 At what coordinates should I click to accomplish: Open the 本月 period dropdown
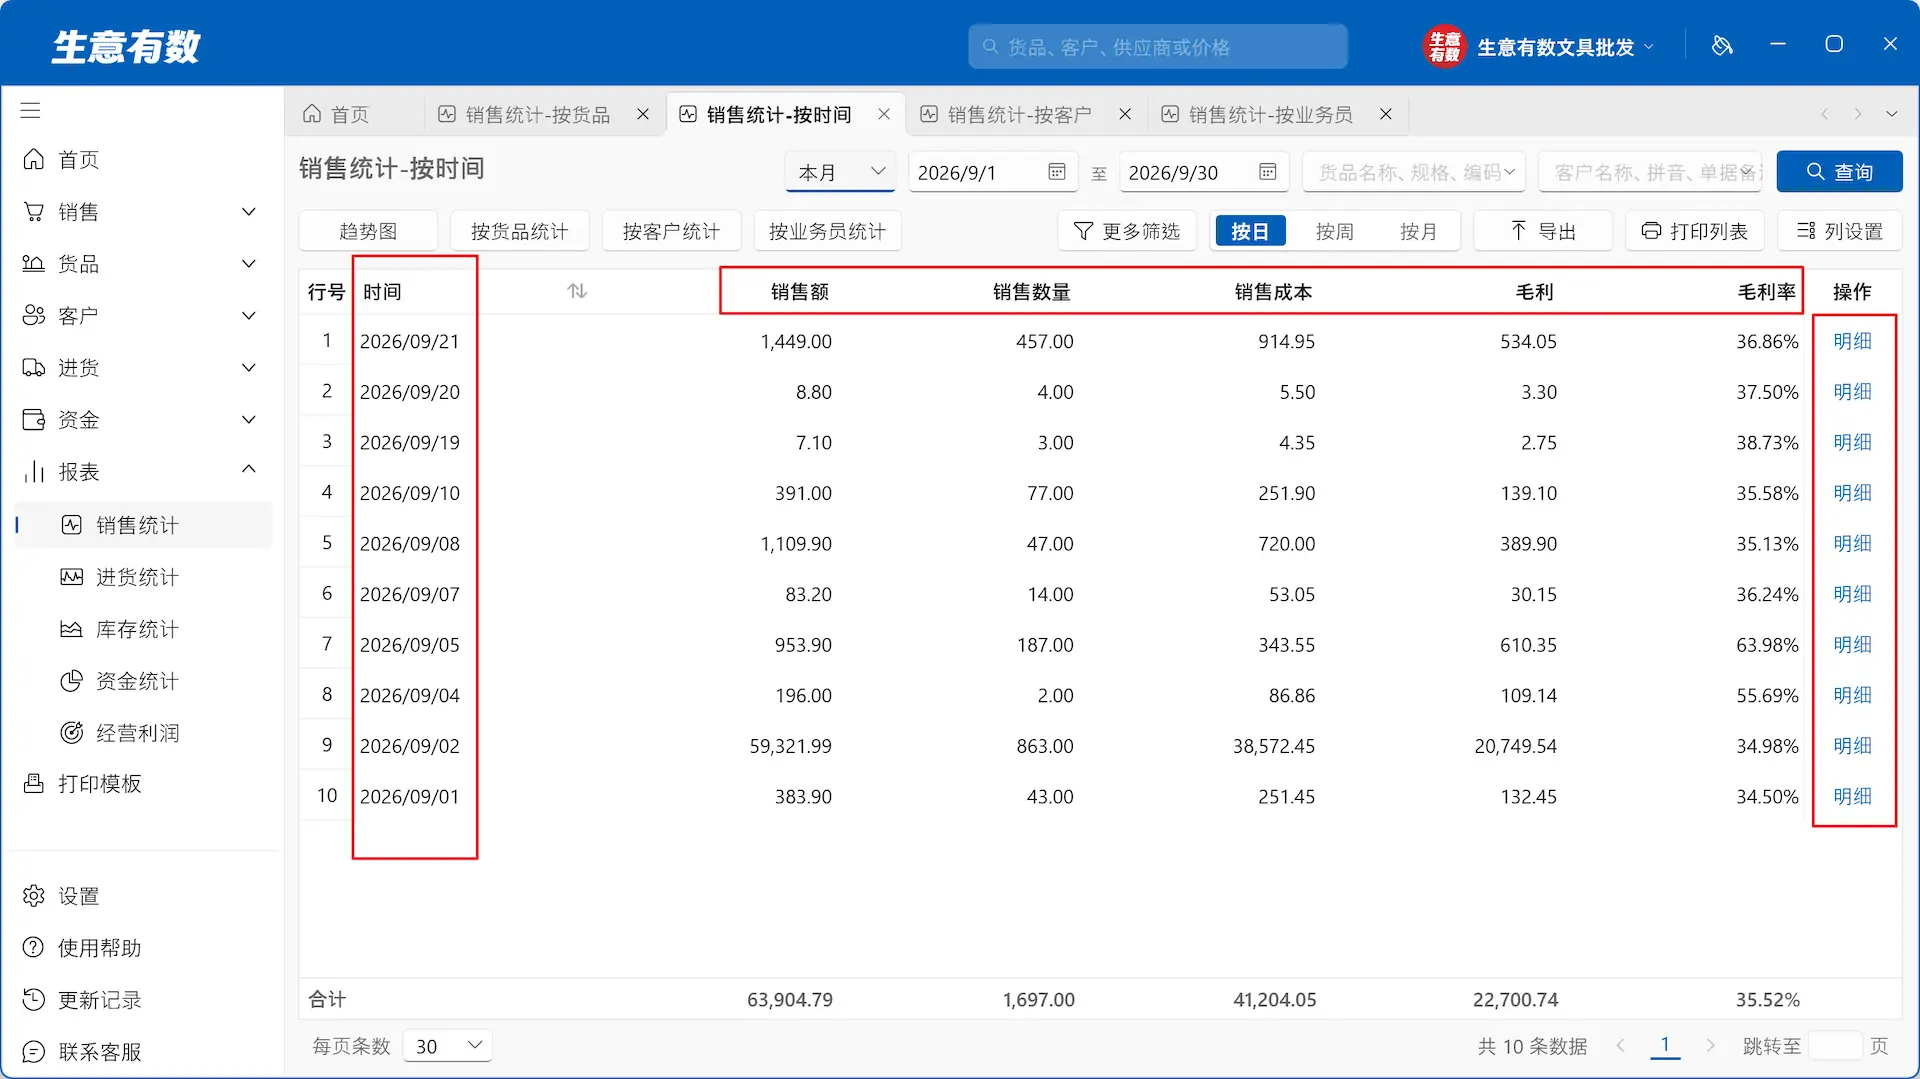840,172
